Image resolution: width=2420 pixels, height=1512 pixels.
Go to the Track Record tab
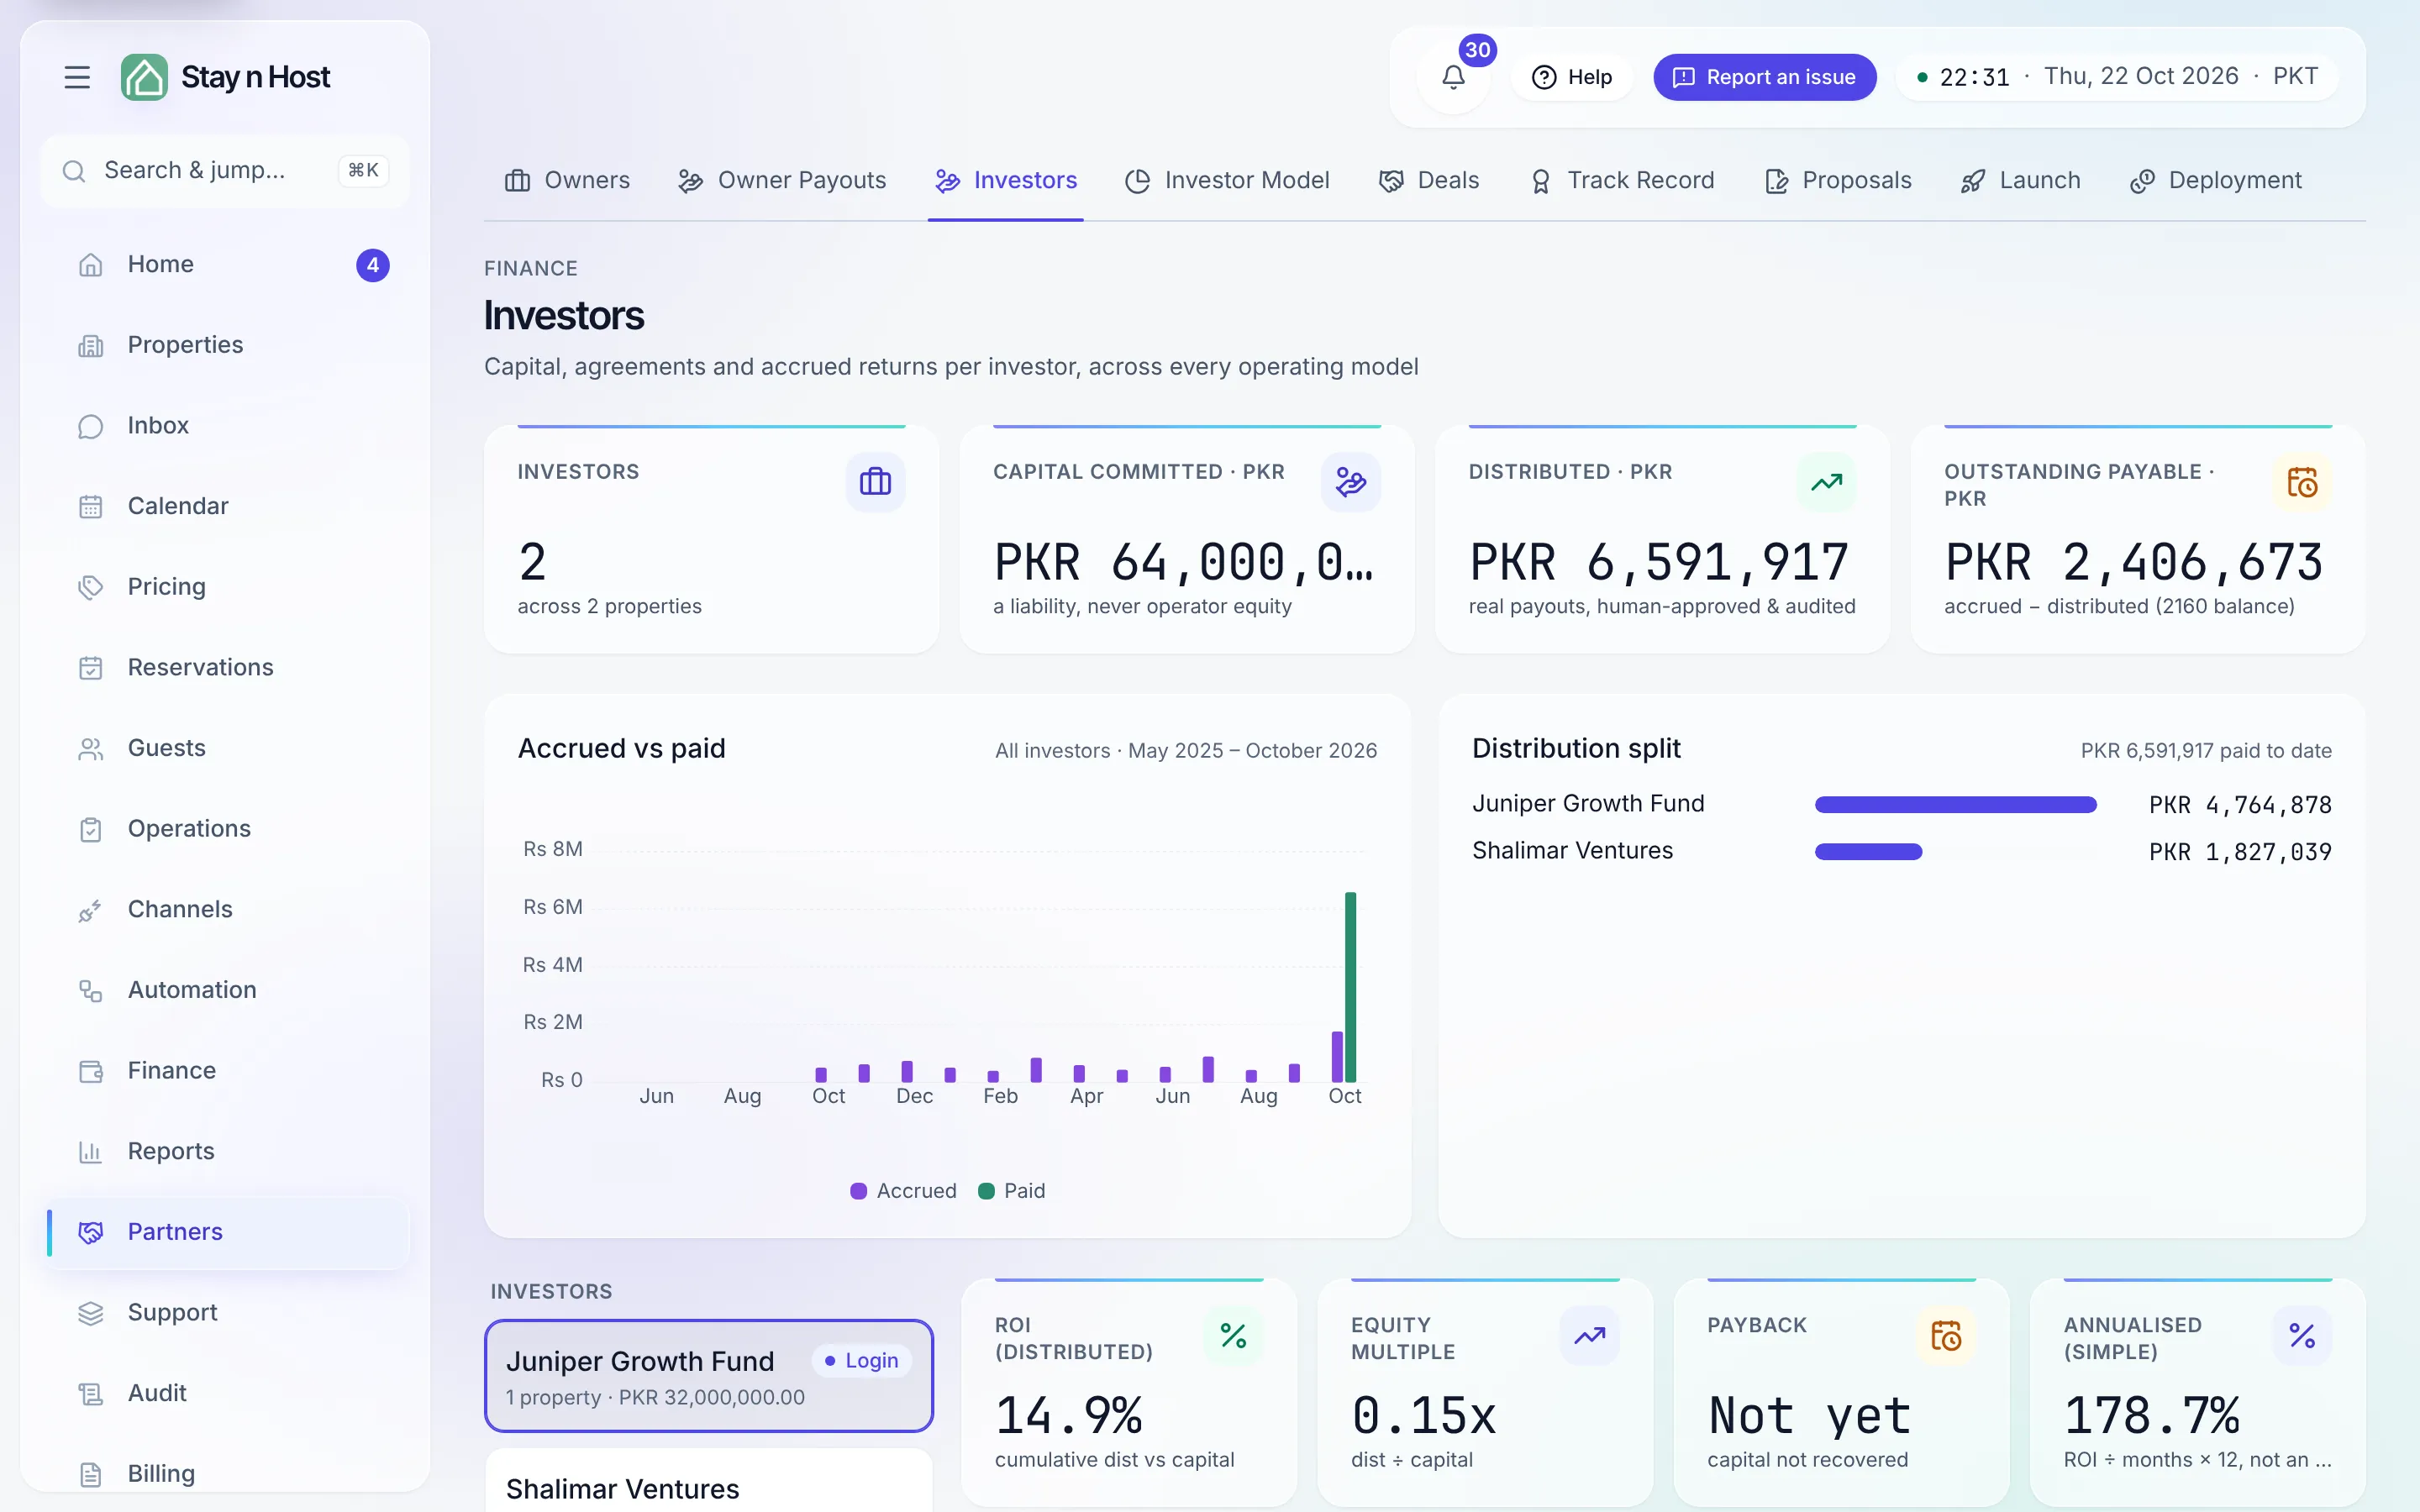[1622, 181]
